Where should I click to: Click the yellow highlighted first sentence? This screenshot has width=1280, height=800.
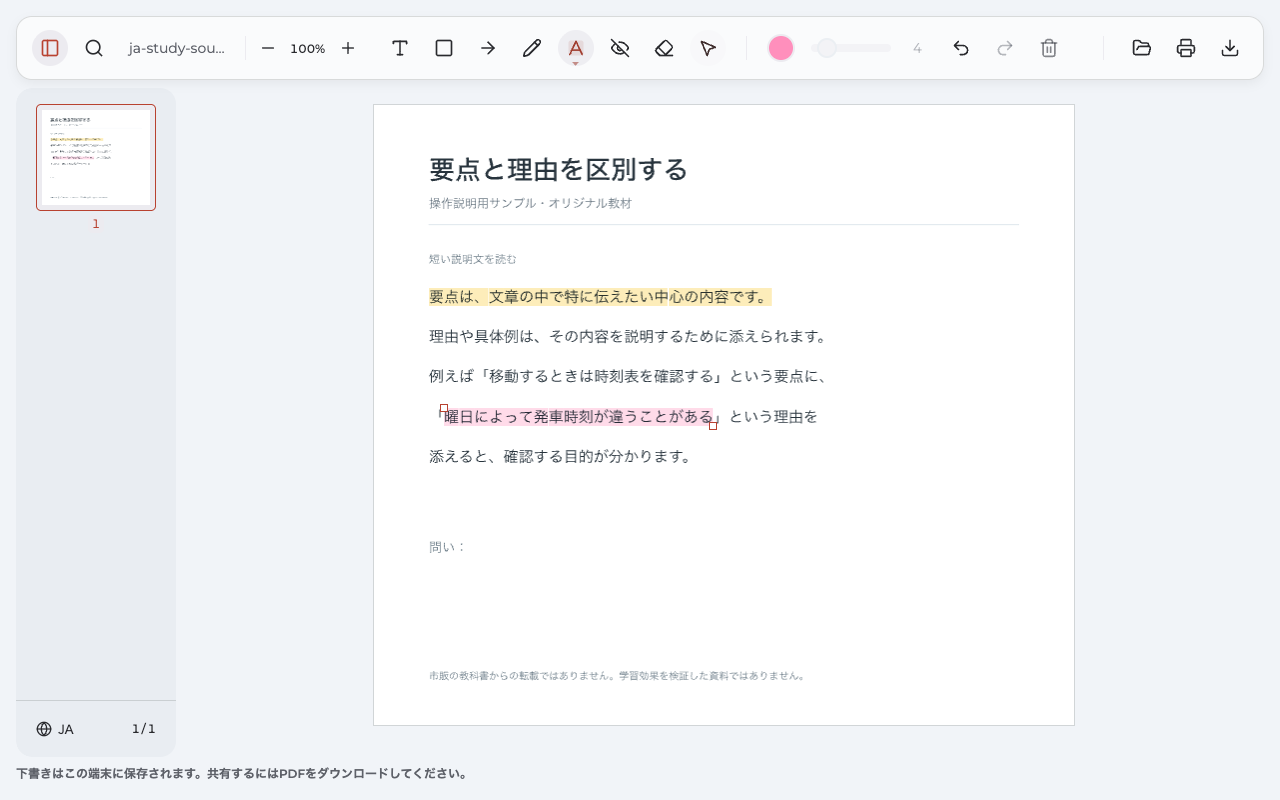pyautogui.click(x=600, y=297)
